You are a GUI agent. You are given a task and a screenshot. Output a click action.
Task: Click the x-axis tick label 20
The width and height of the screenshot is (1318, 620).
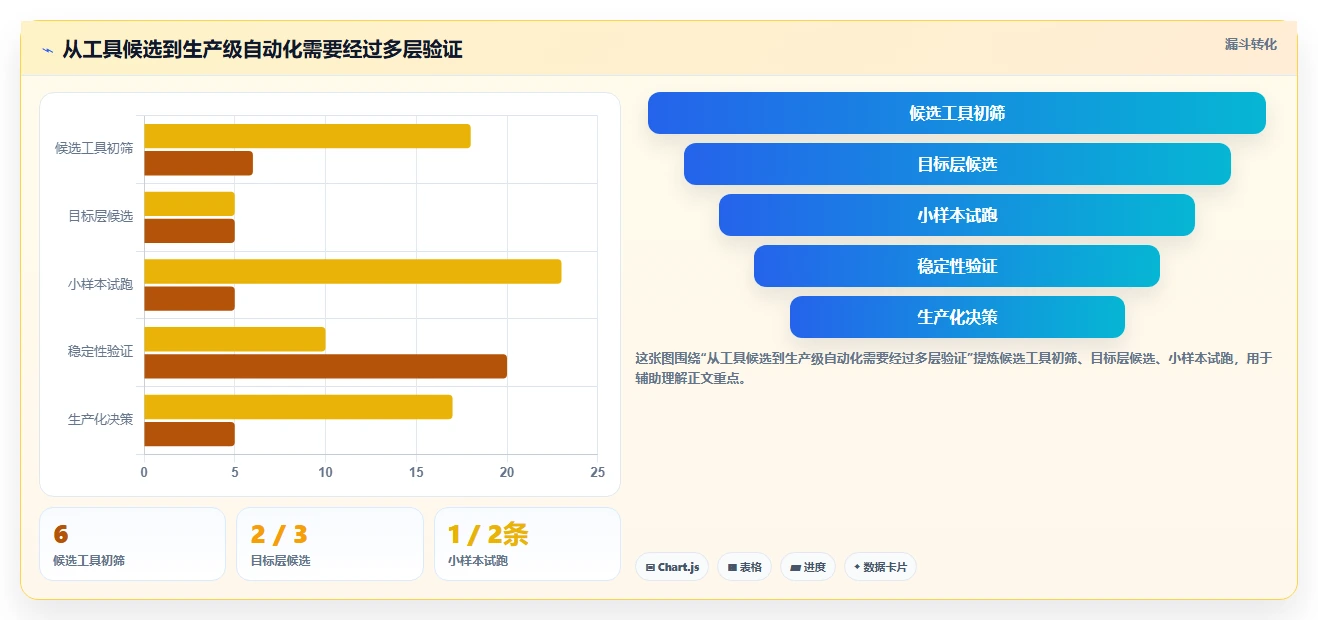pos(507,472)
